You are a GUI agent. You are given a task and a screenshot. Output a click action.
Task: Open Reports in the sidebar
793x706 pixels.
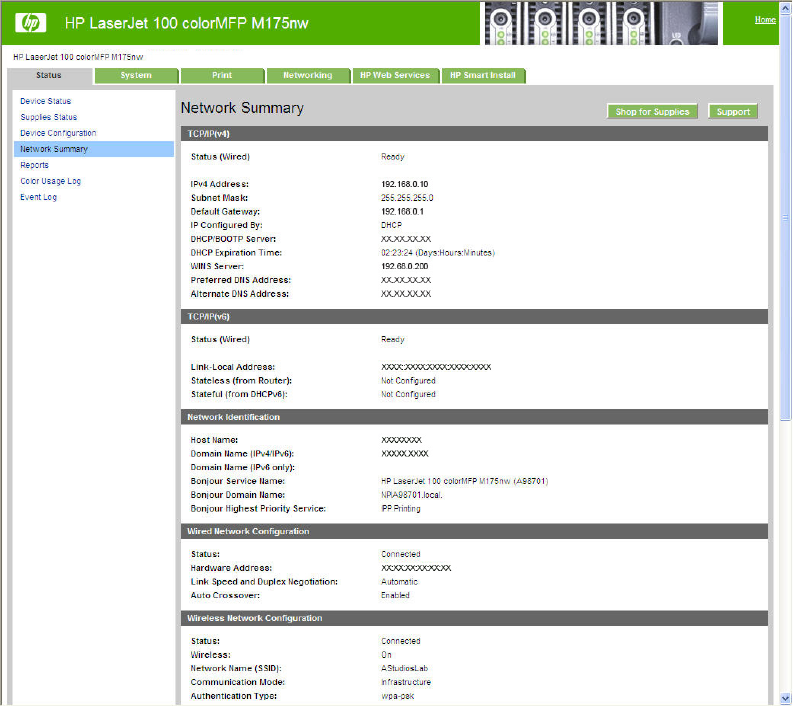(x=34, y=165)
